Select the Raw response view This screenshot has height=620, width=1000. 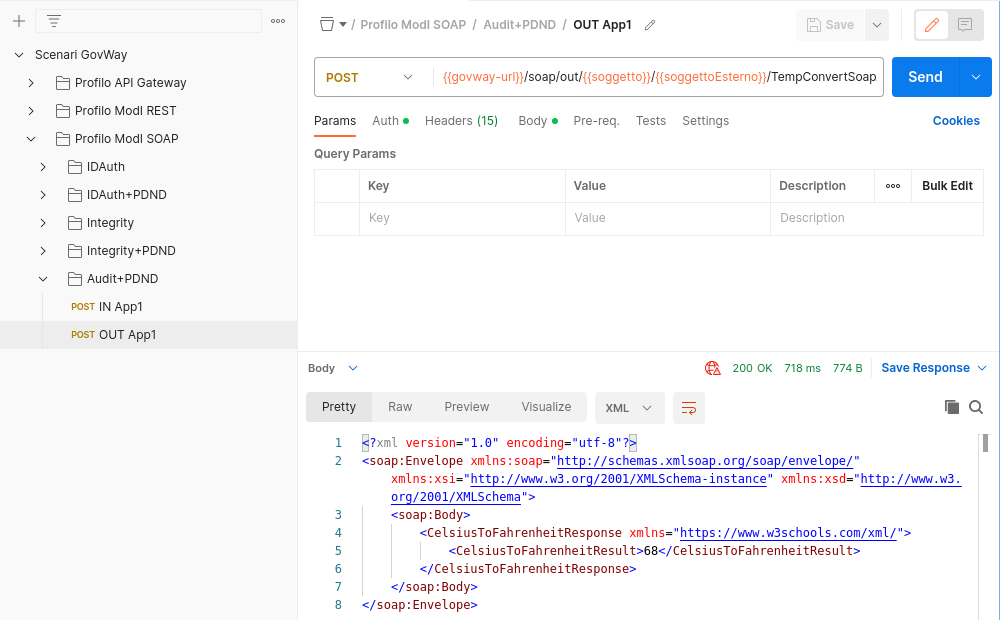(x=400, y=407)
